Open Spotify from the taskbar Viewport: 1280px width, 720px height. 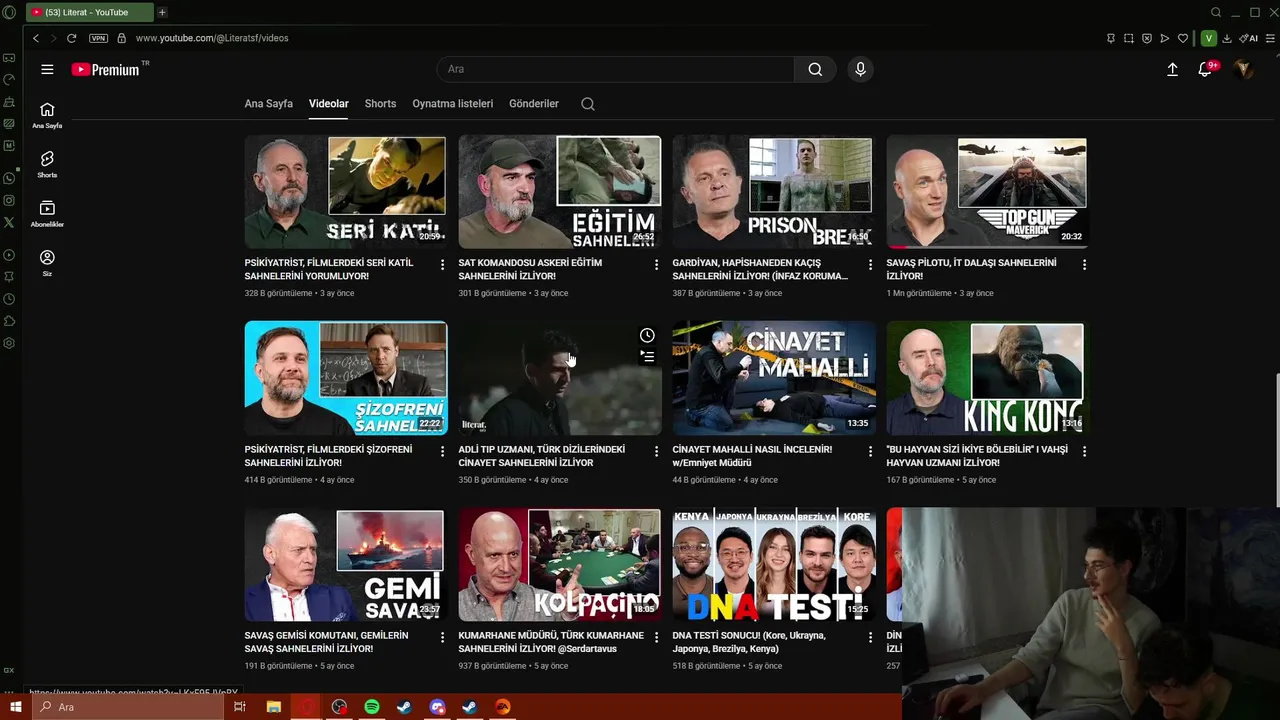[x=372, y=707]
